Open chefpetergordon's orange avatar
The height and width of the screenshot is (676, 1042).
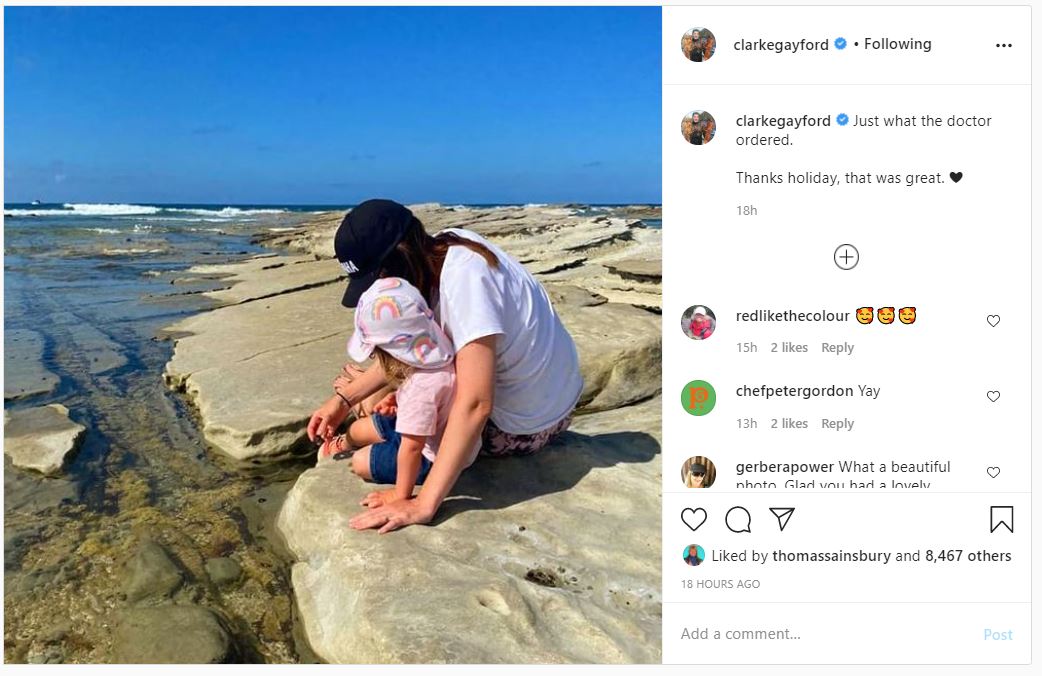698,397
